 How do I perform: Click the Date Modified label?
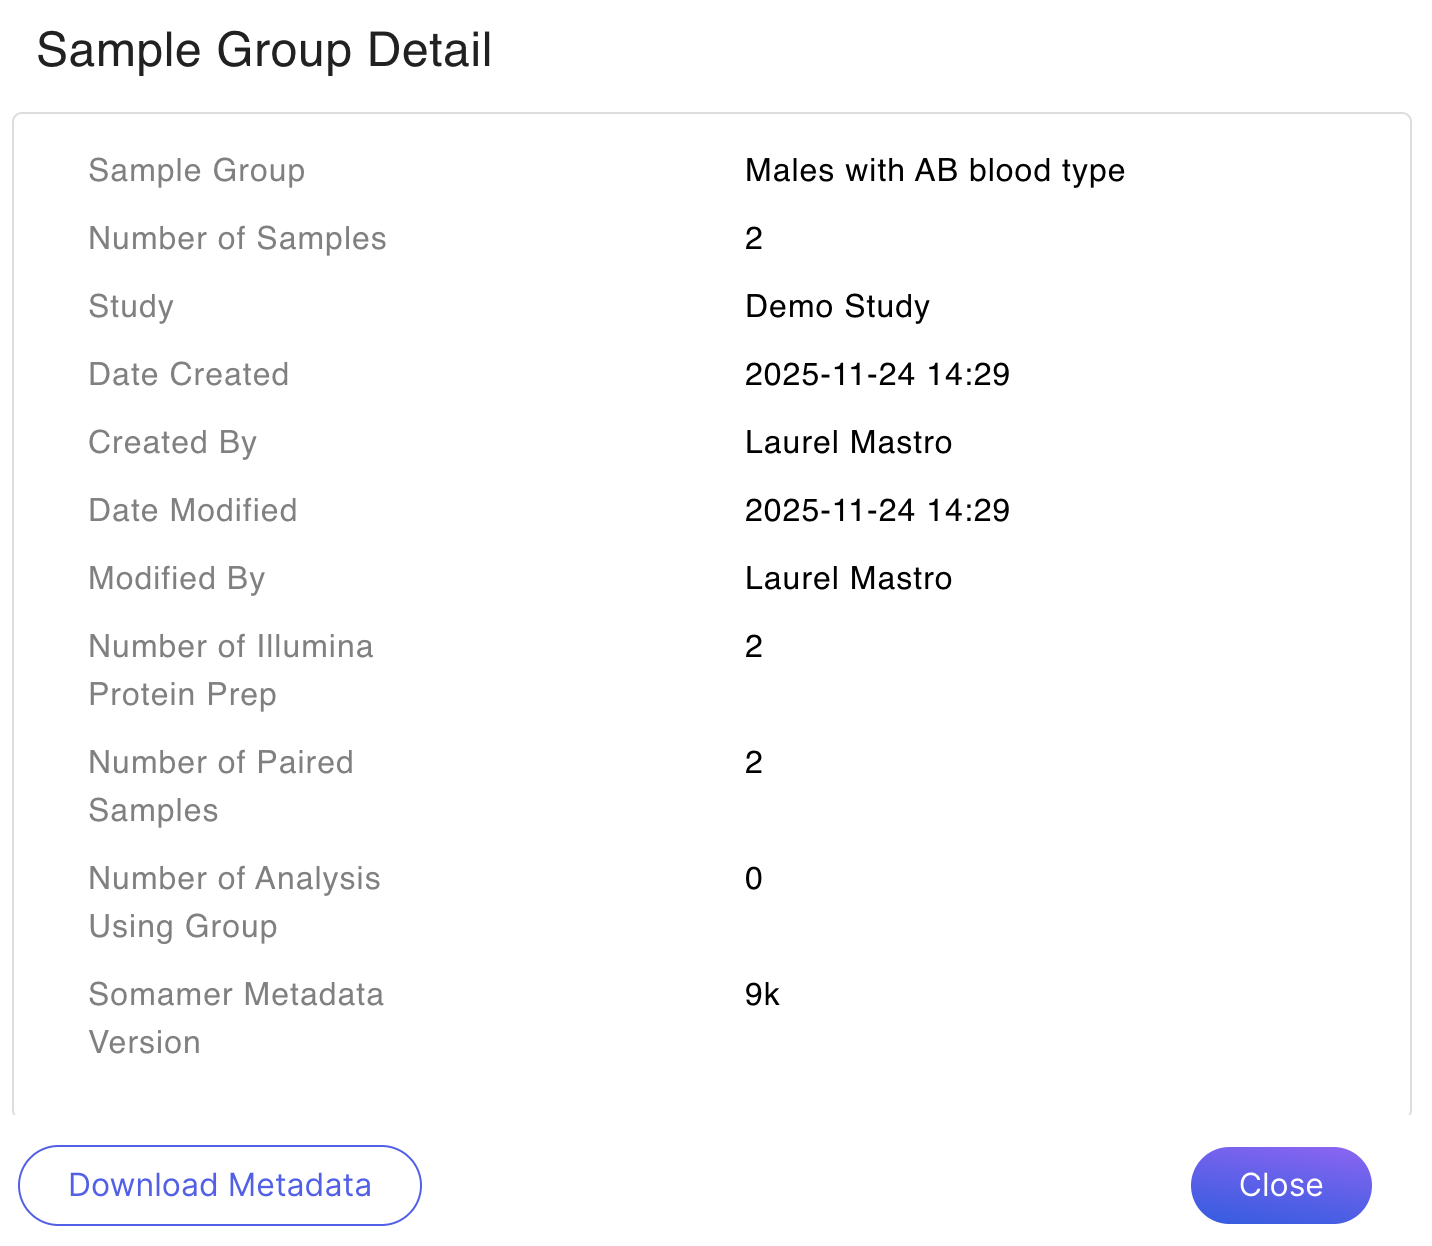(192, 510)
